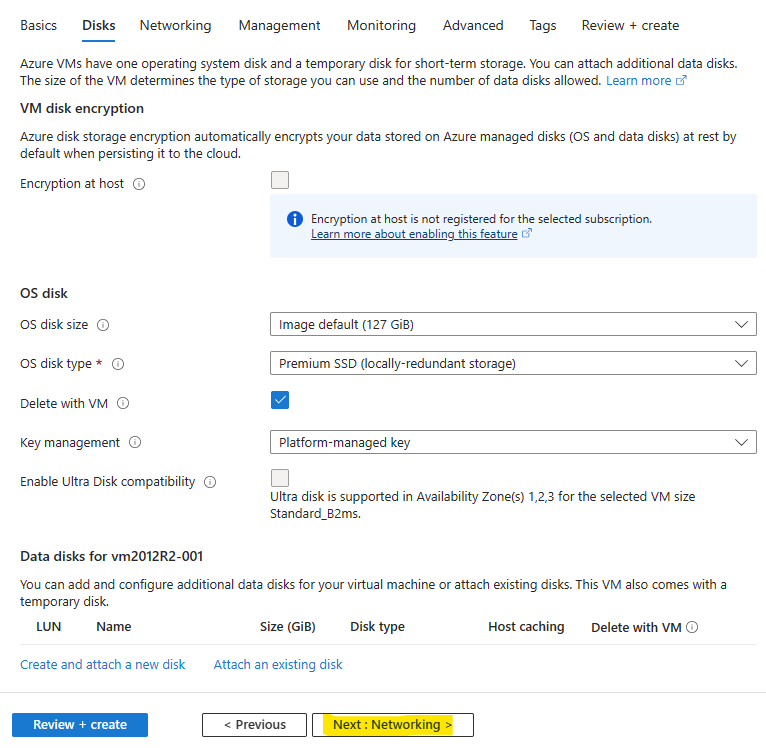
Task: Open the Key management dropdown
Action: point(513,442)
